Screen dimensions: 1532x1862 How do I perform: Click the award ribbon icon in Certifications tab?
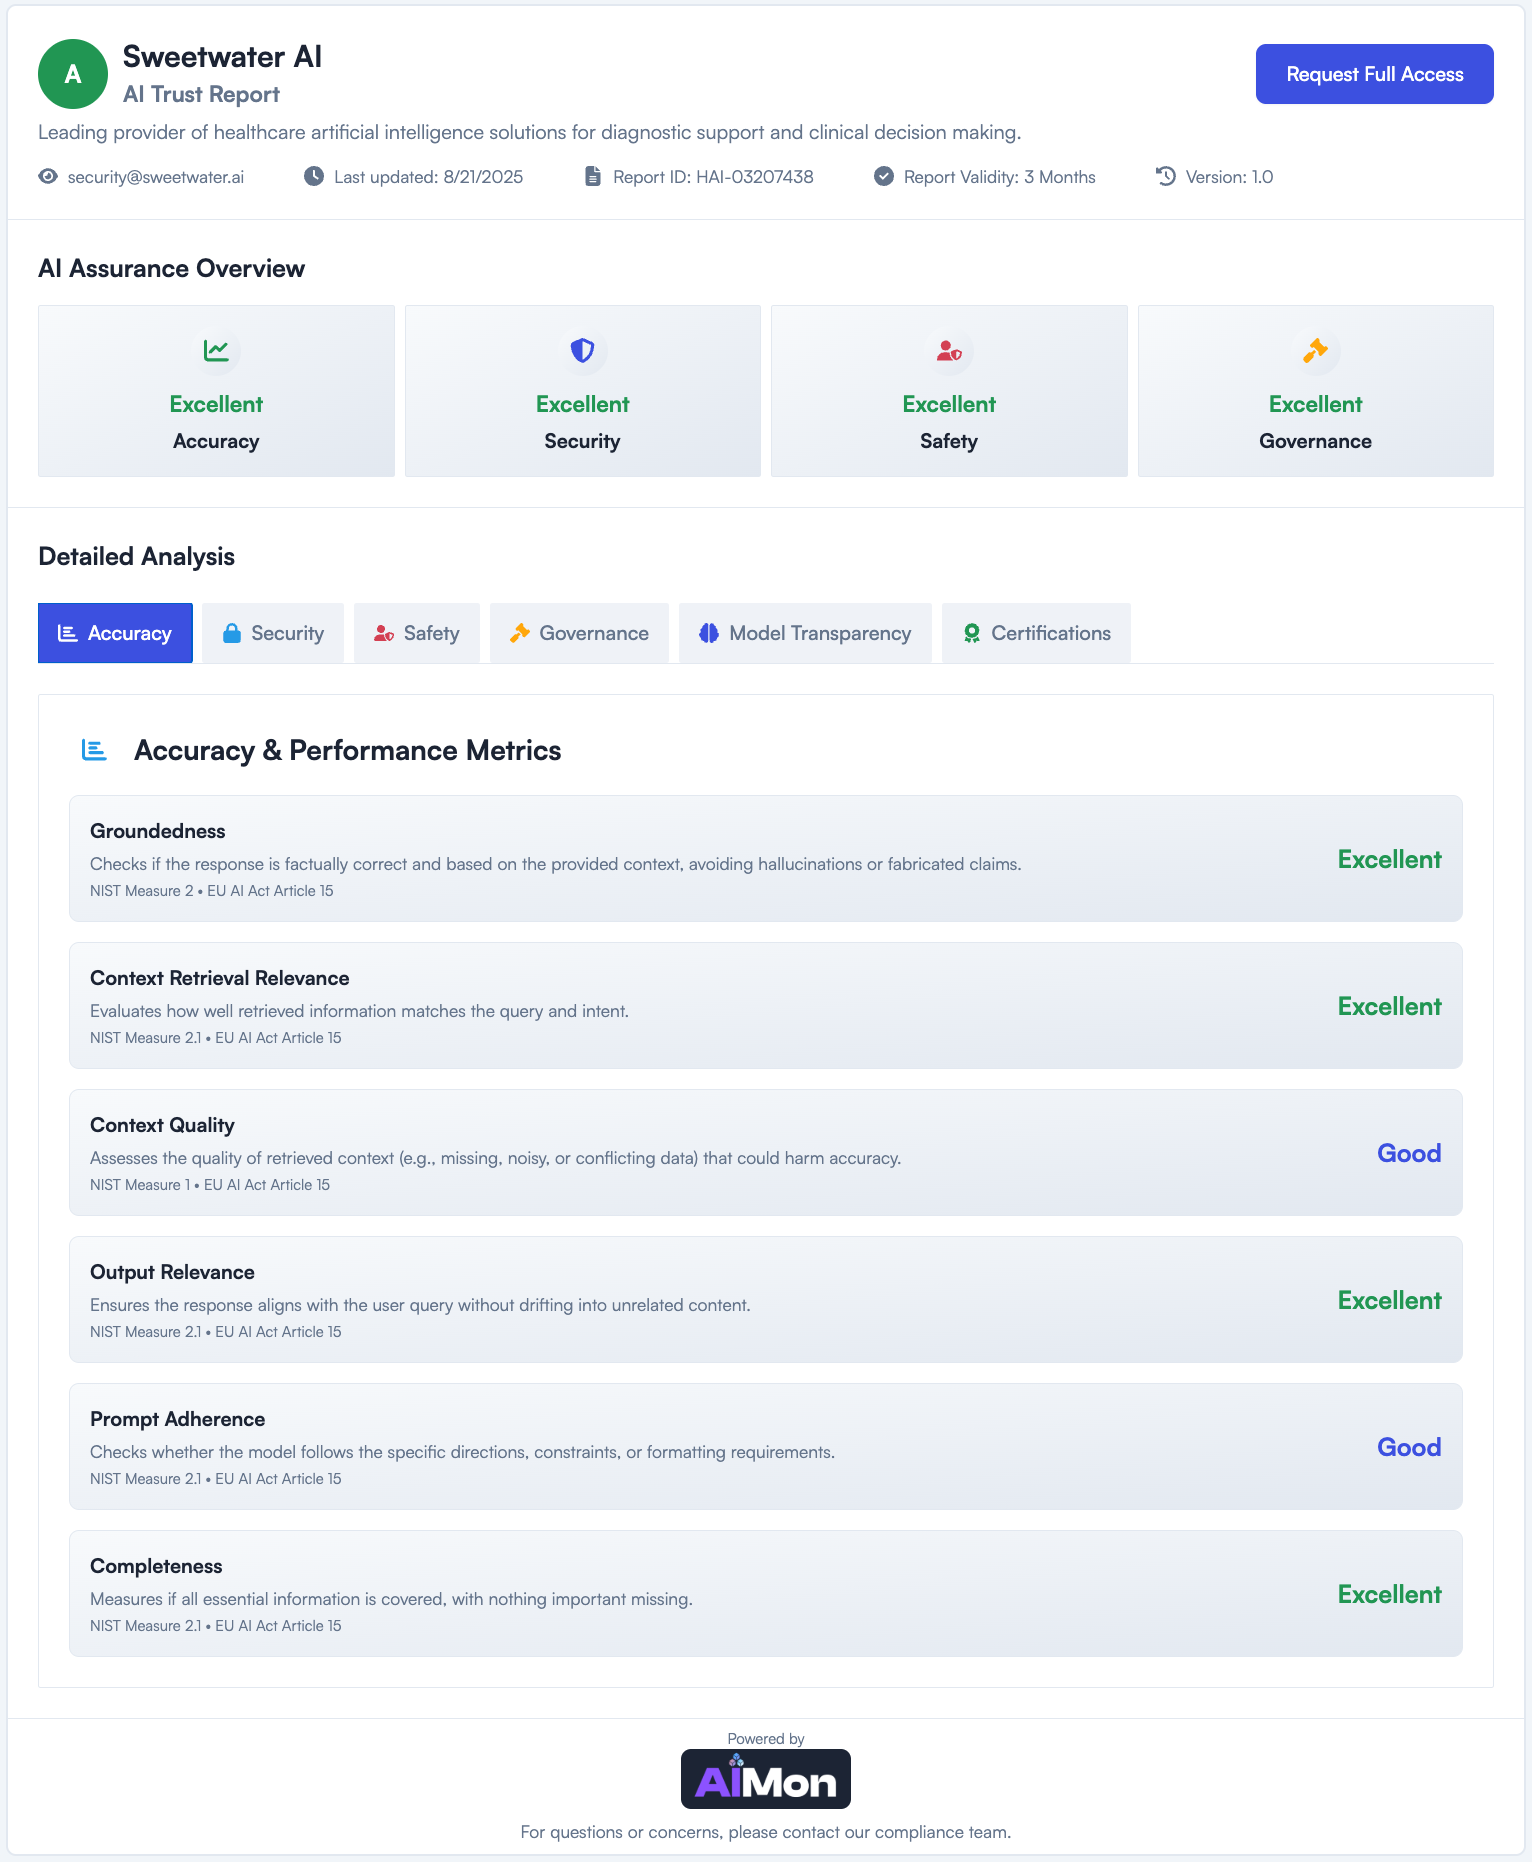point(972,633)
